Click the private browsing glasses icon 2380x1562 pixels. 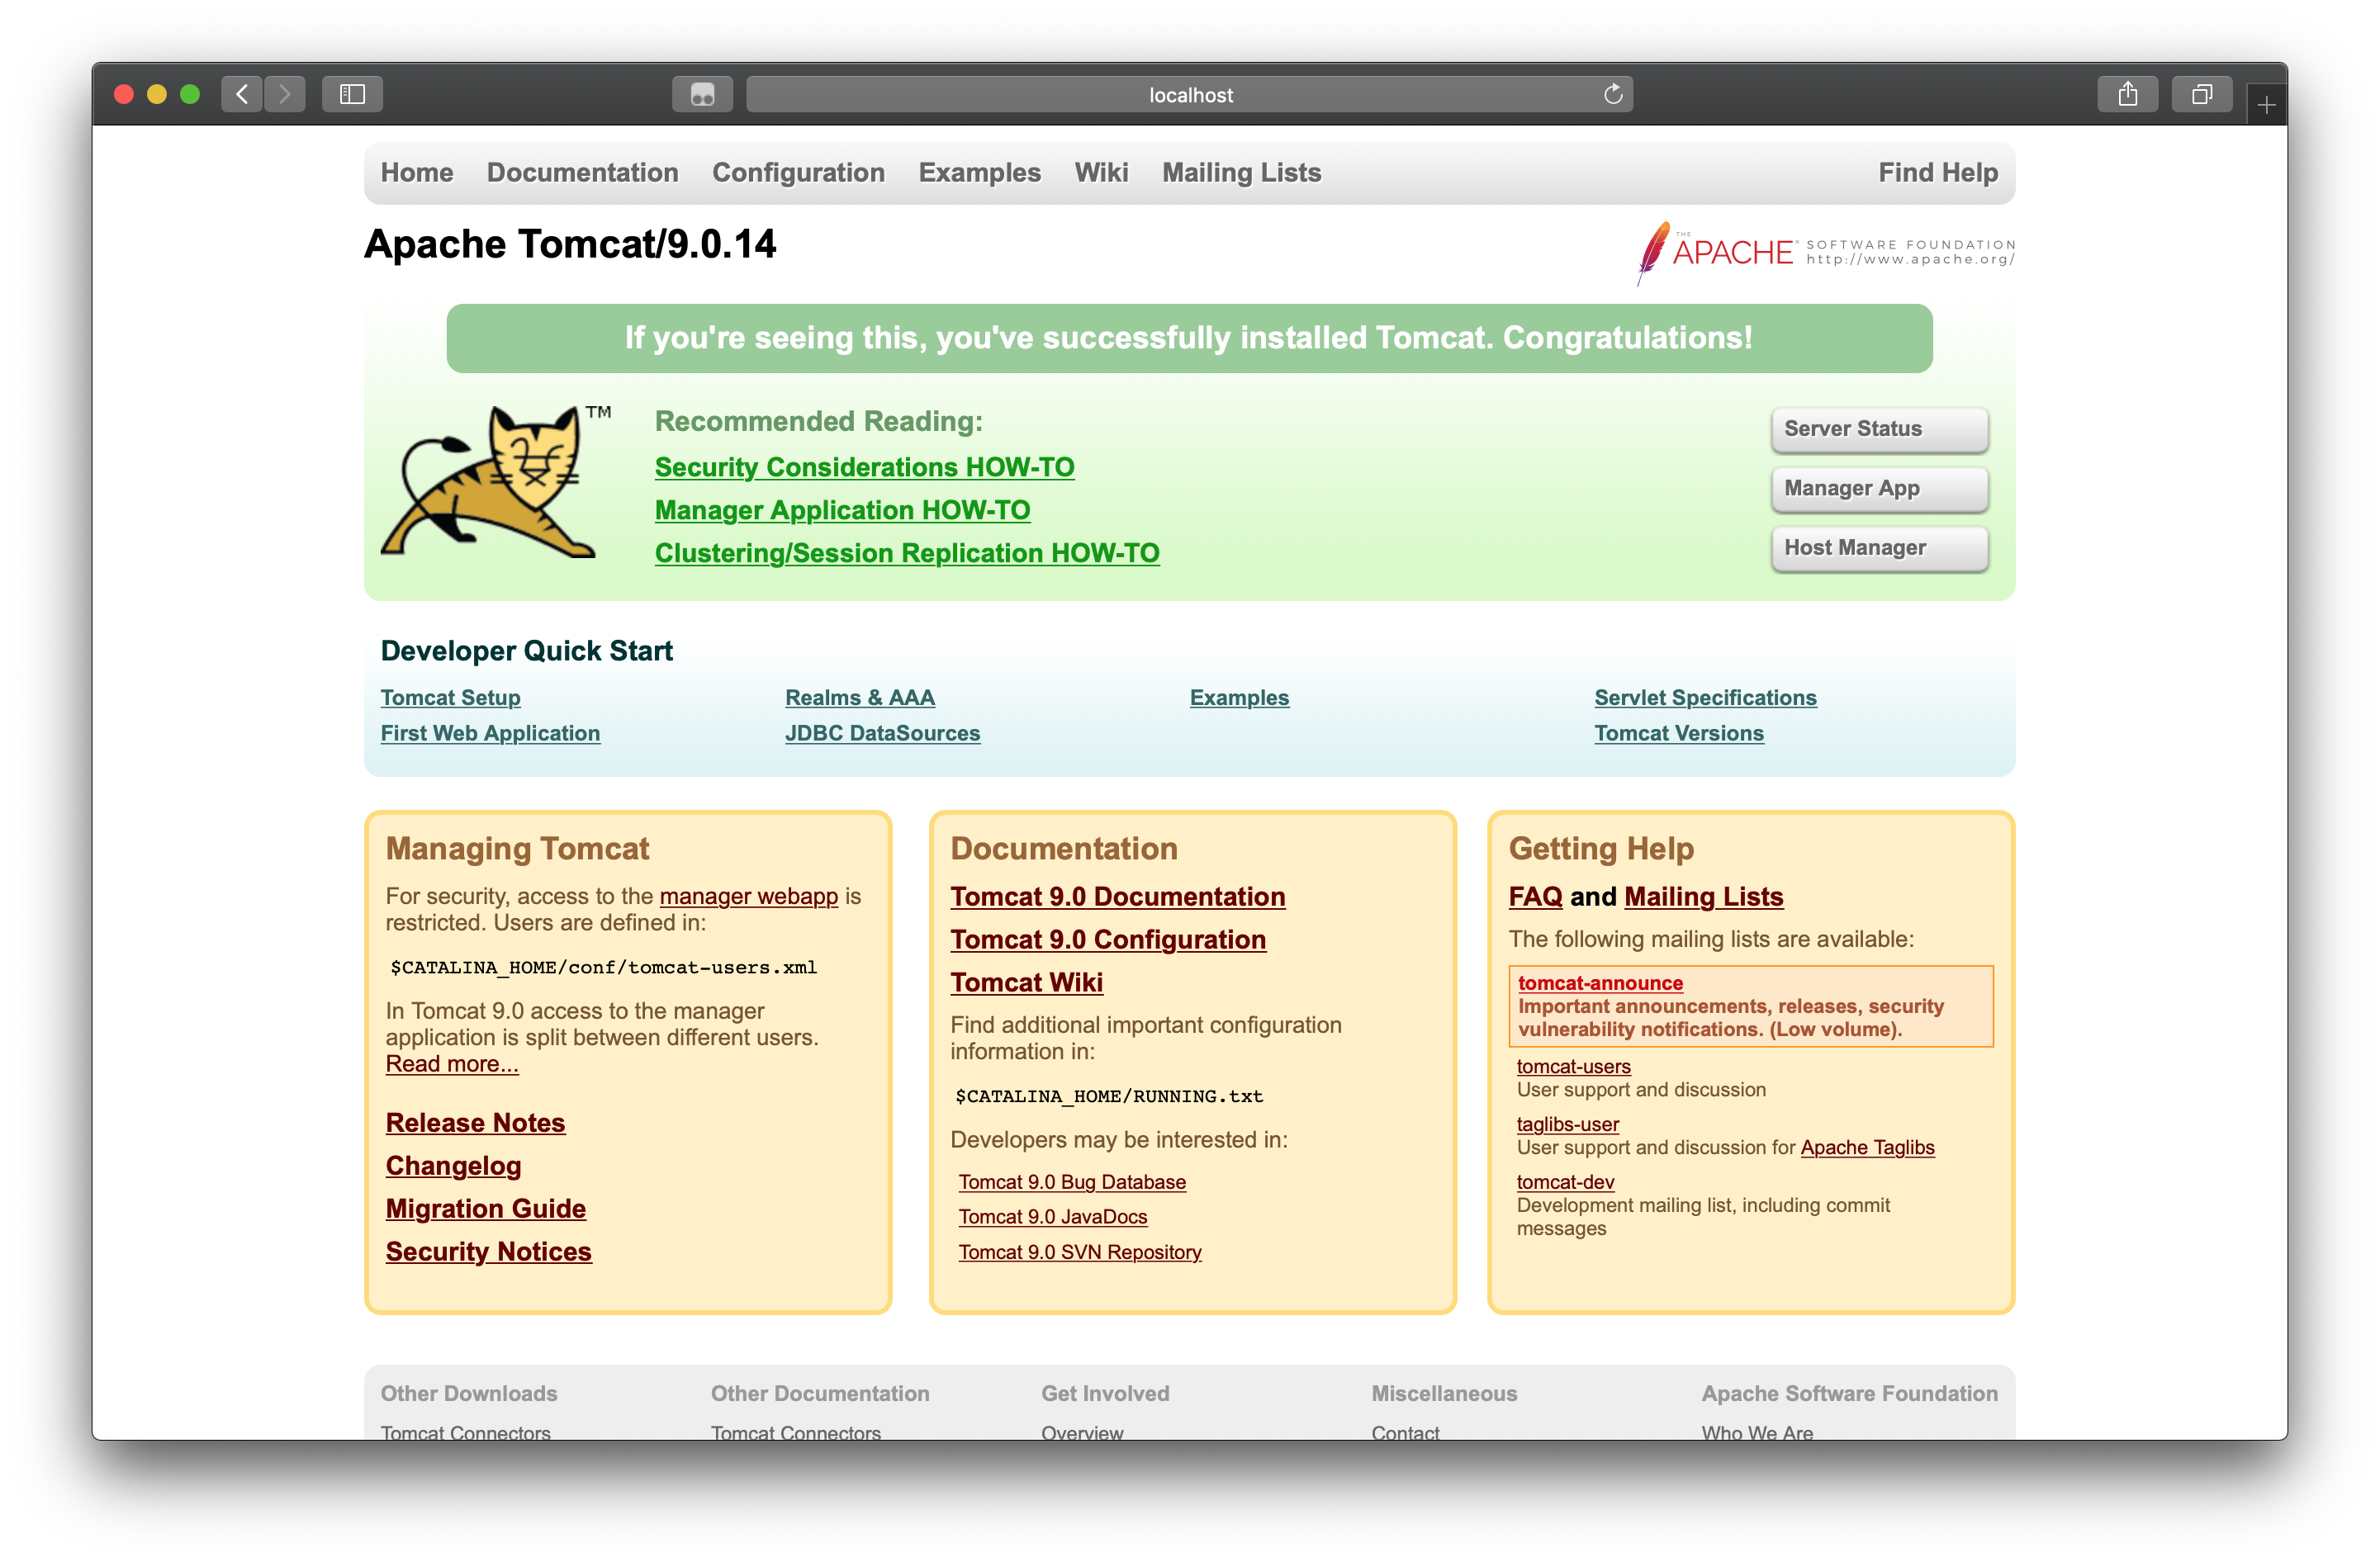pyautogui.click(x=702, y=94)
